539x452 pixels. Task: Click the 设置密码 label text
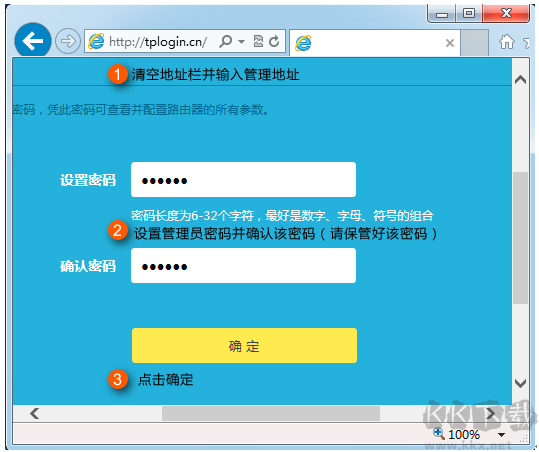coord(88,180)
